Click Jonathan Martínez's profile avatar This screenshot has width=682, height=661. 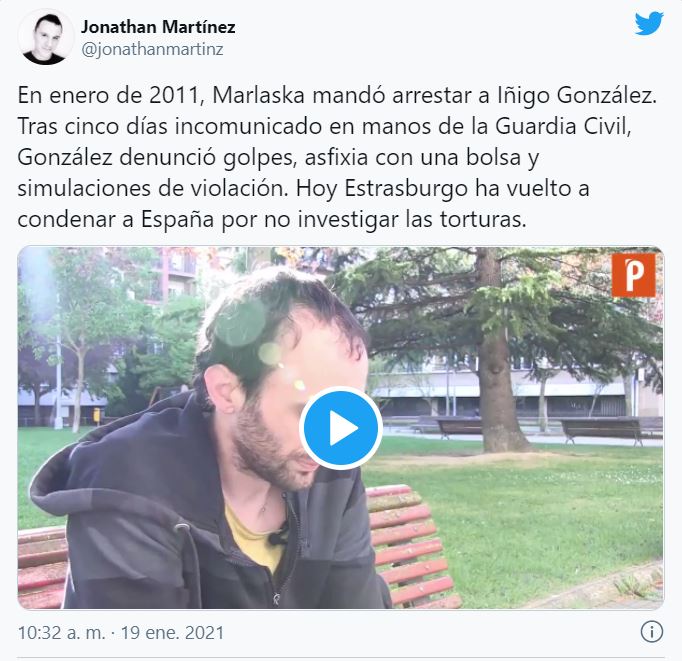44,38
